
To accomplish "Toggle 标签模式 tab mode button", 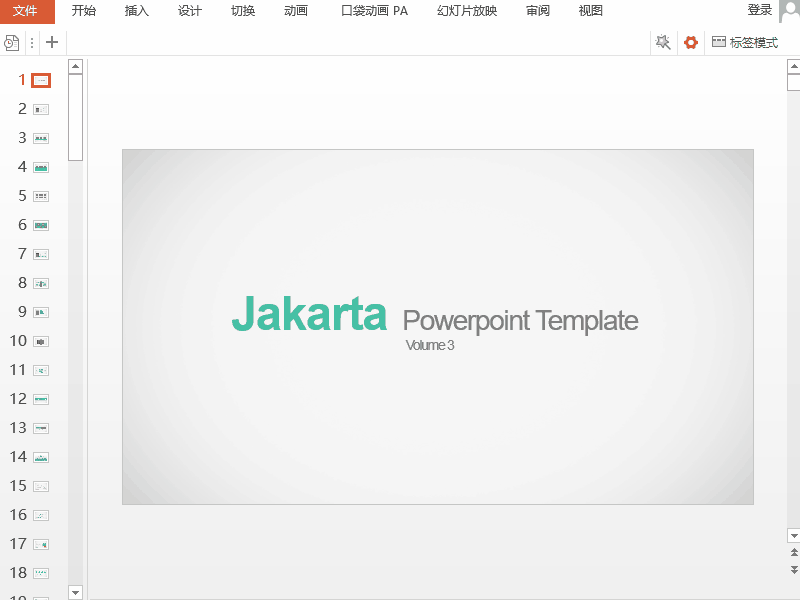I will point(745,42).
